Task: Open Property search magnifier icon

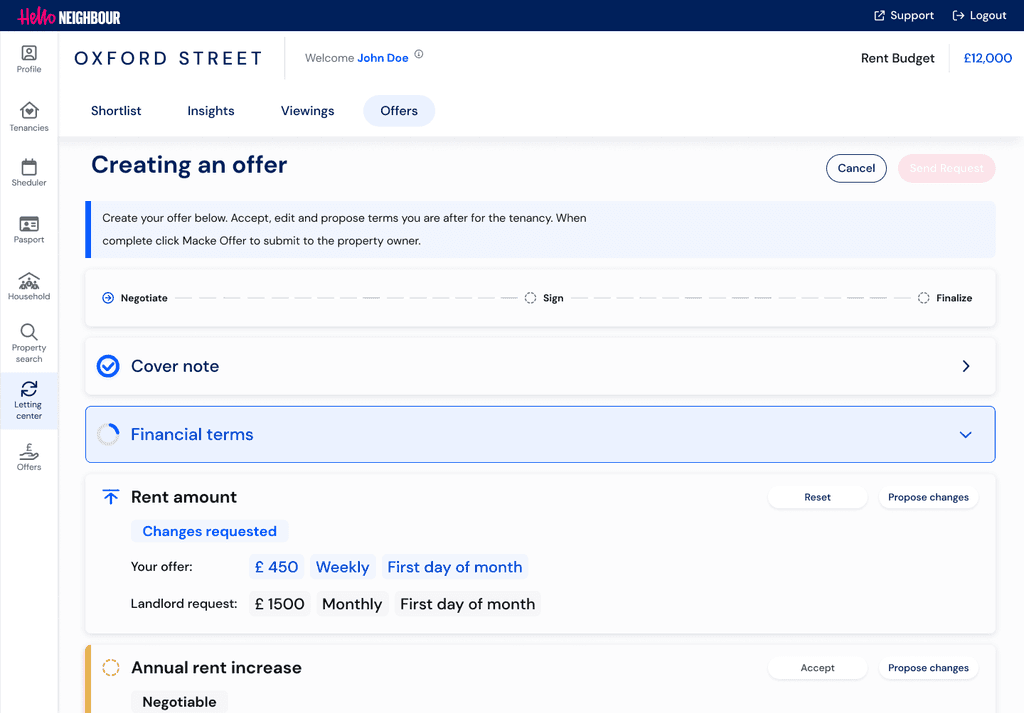Action: (x=29, y=332)
